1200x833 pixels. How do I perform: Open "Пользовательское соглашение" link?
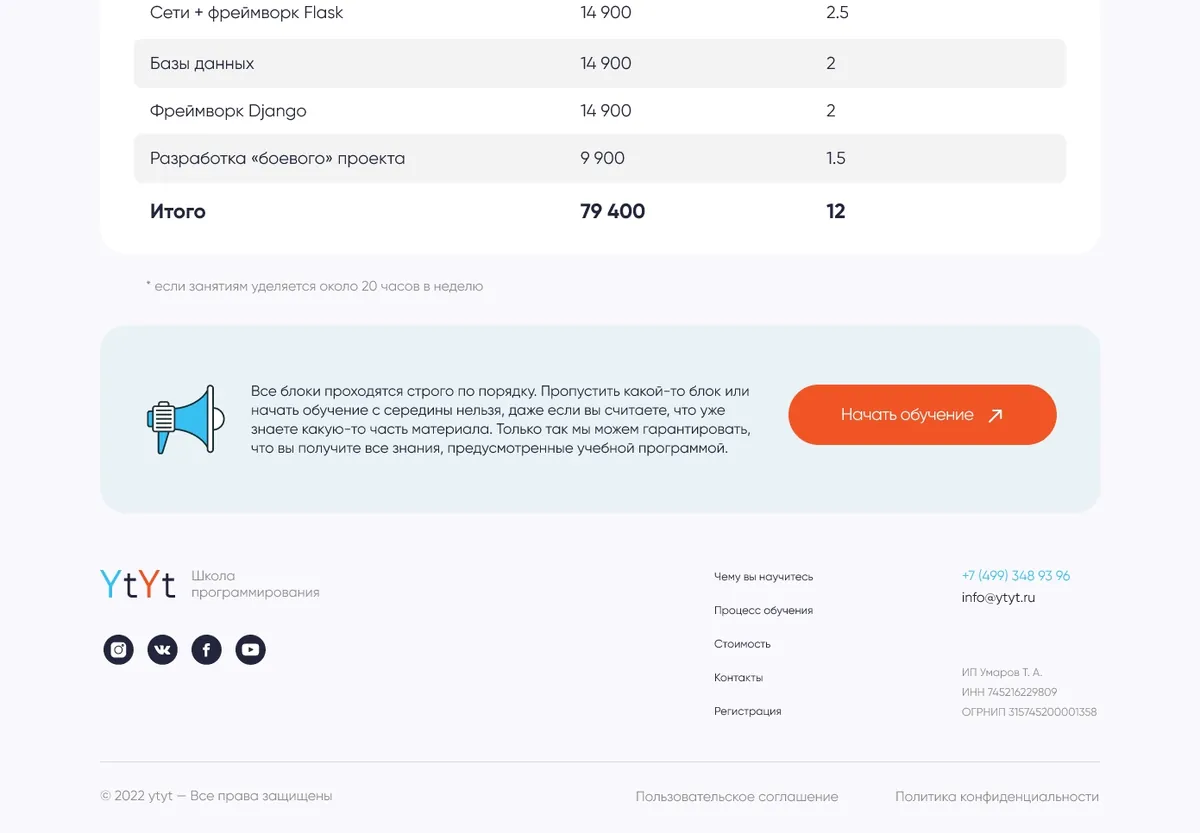pyautogui.click(x=736, y=797)
